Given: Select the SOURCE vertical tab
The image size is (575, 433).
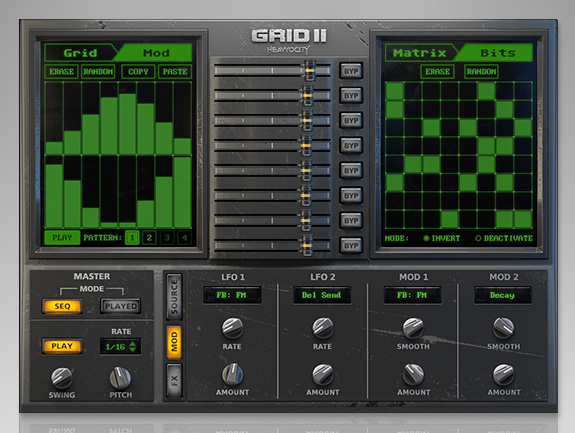Looking at the screenshot, I should click(174, 297).
